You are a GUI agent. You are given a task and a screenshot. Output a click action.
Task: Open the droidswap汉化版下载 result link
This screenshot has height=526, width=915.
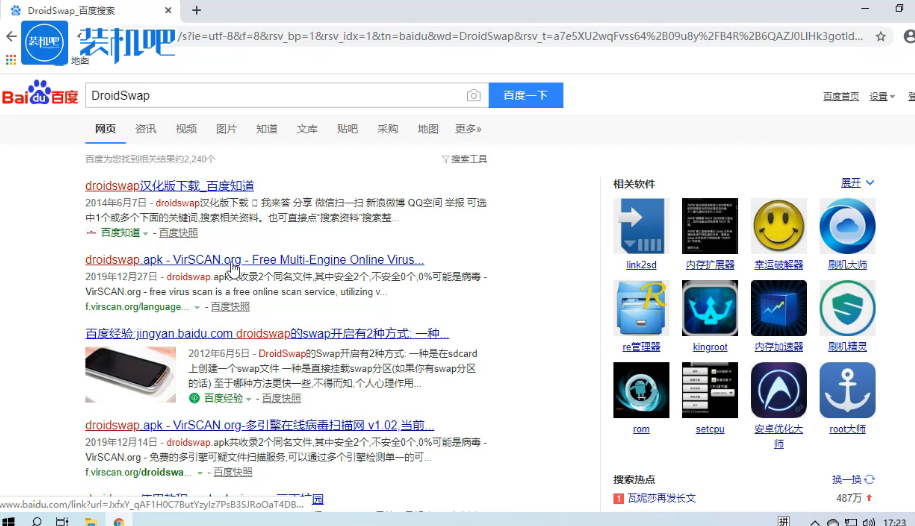point(169,186)
